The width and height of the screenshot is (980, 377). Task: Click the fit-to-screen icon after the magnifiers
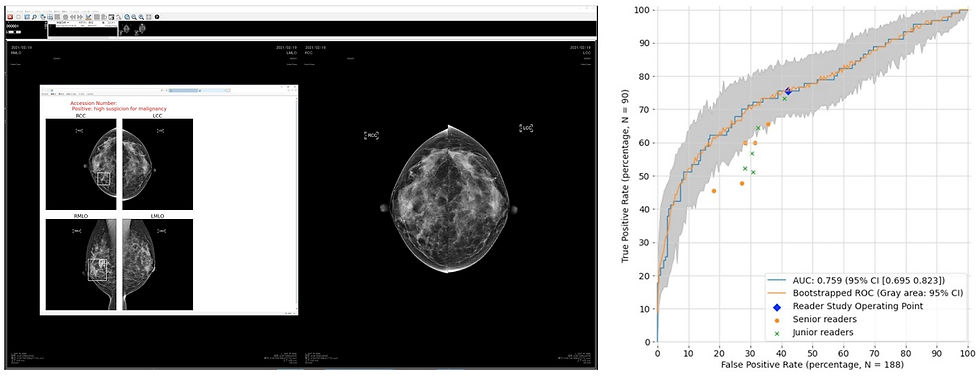149,17
